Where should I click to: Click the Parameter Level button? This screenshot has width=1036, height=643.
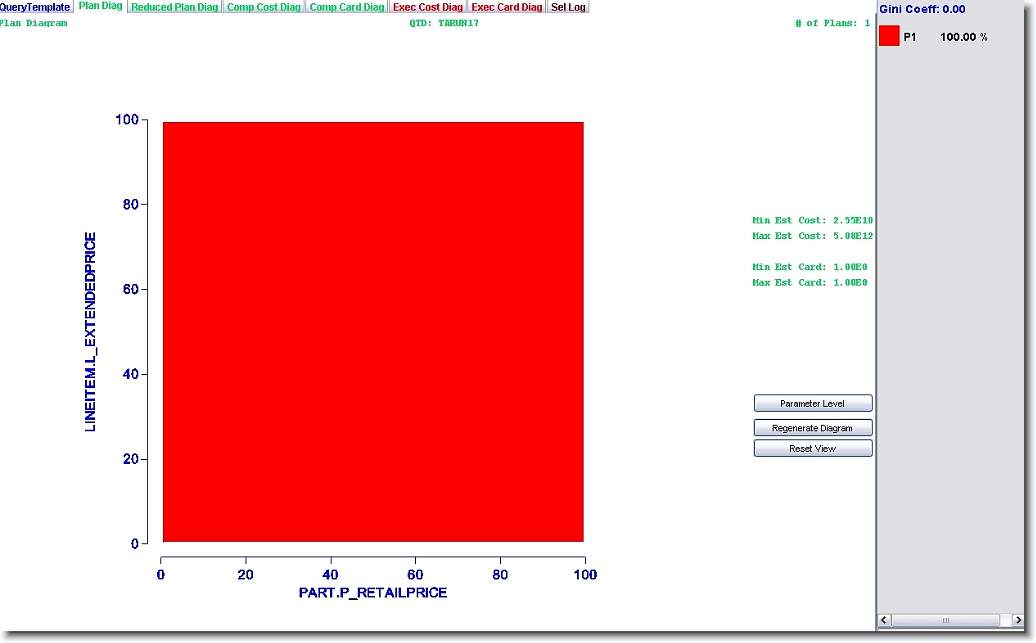pos(812,404)
